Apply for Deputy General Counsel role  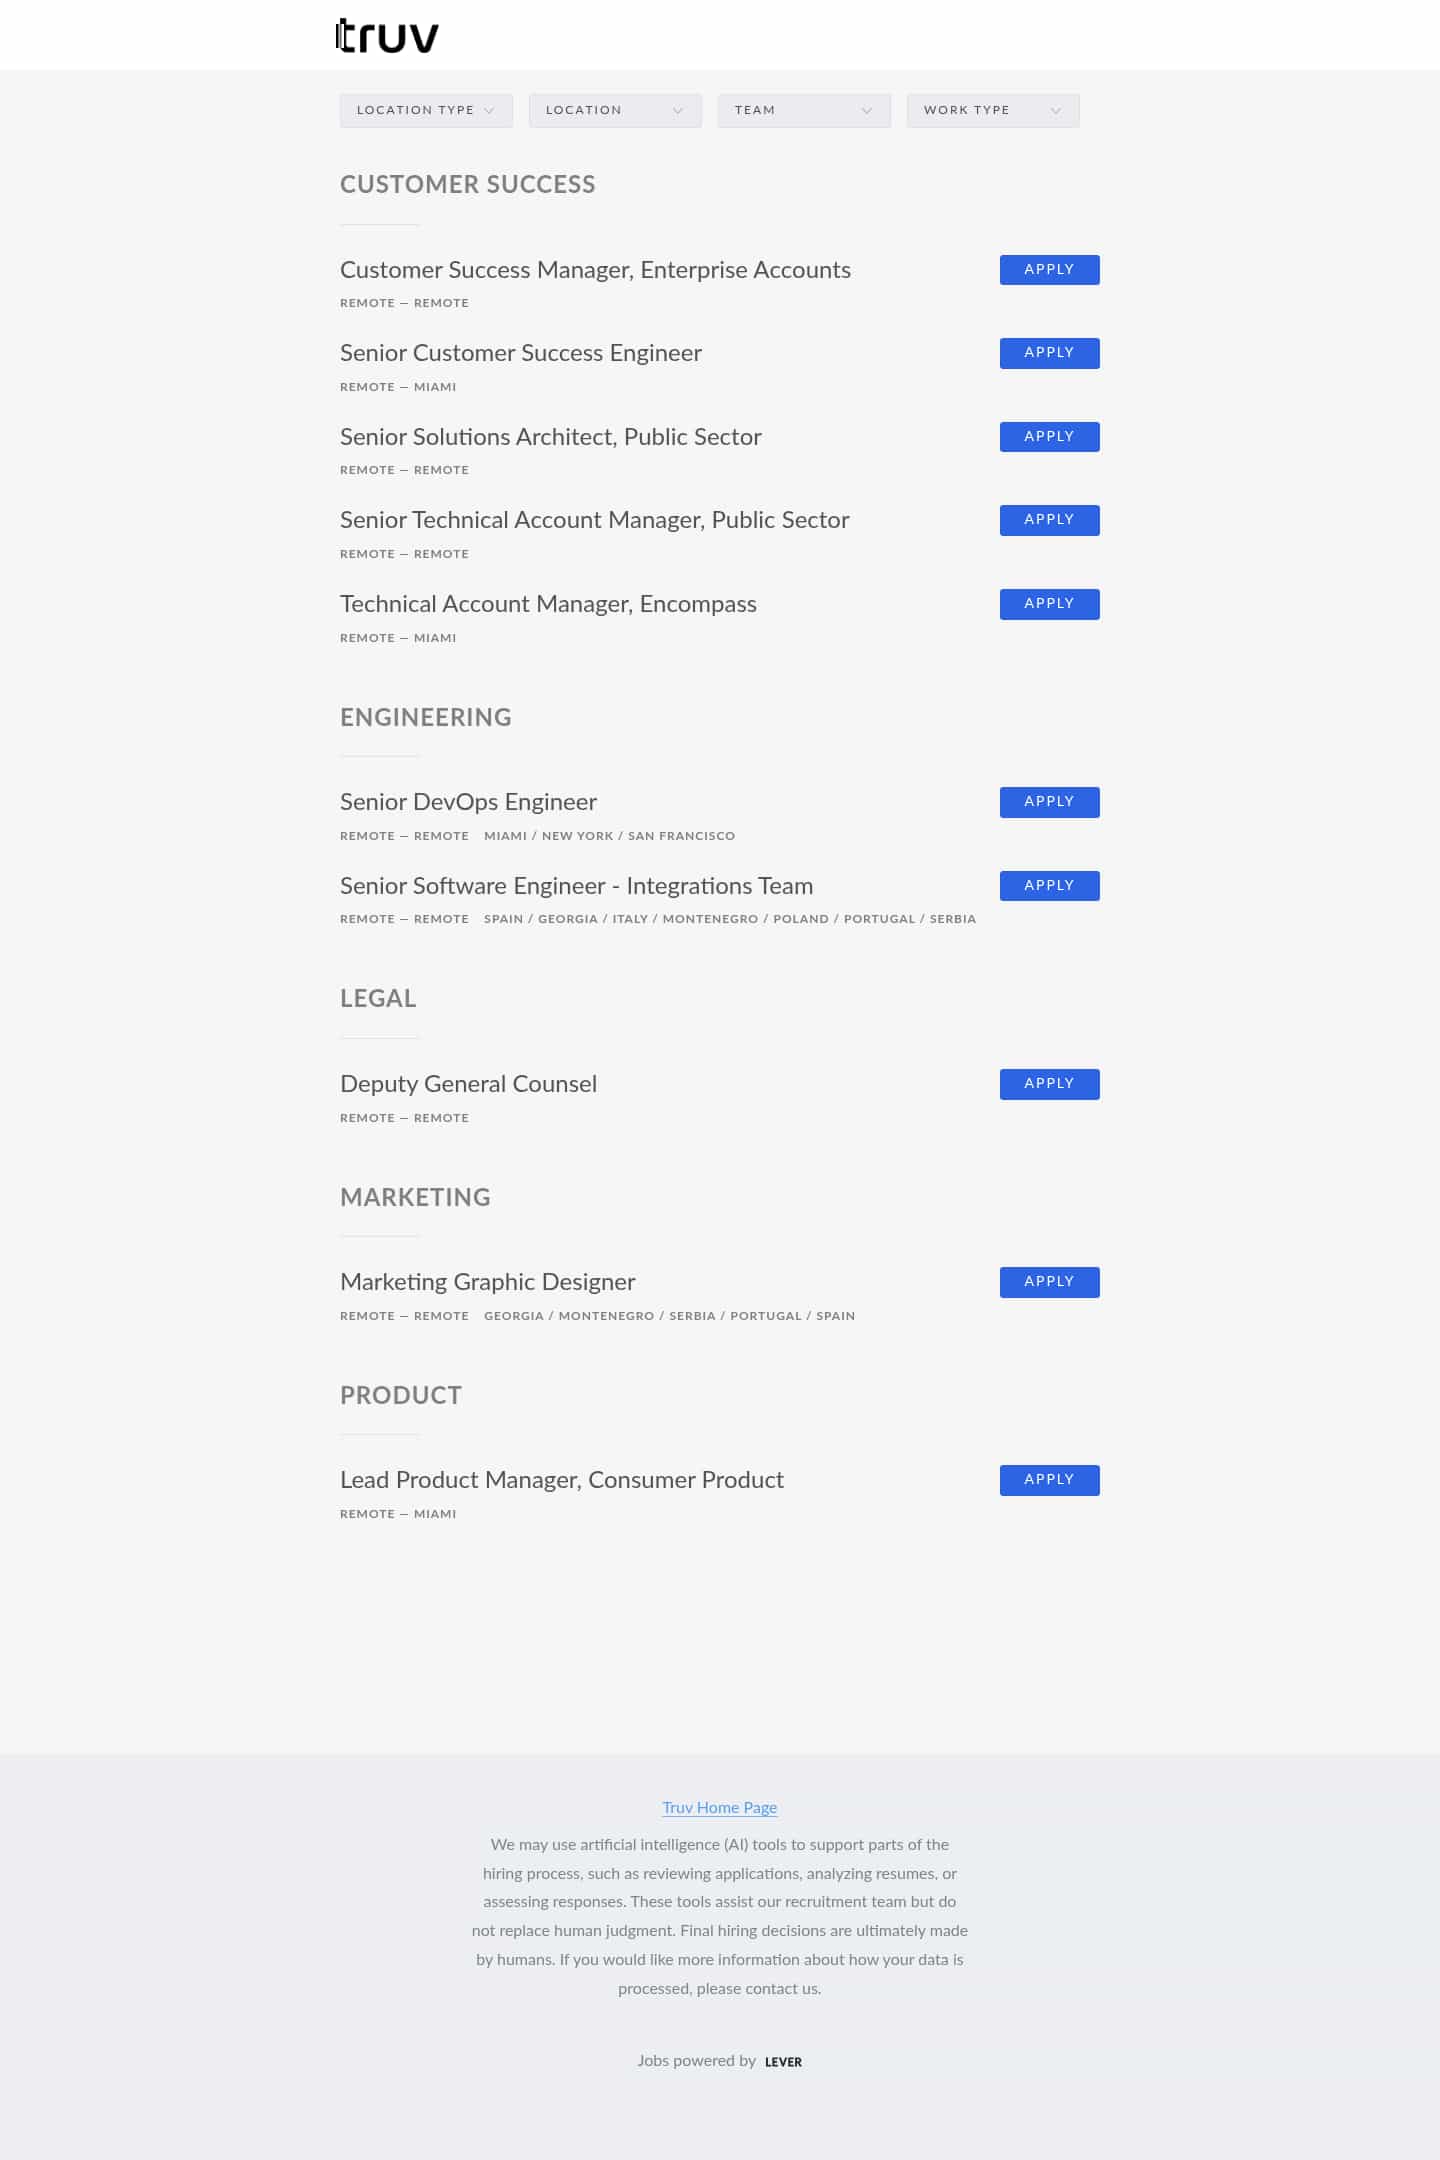(x=1048, y=1083)
